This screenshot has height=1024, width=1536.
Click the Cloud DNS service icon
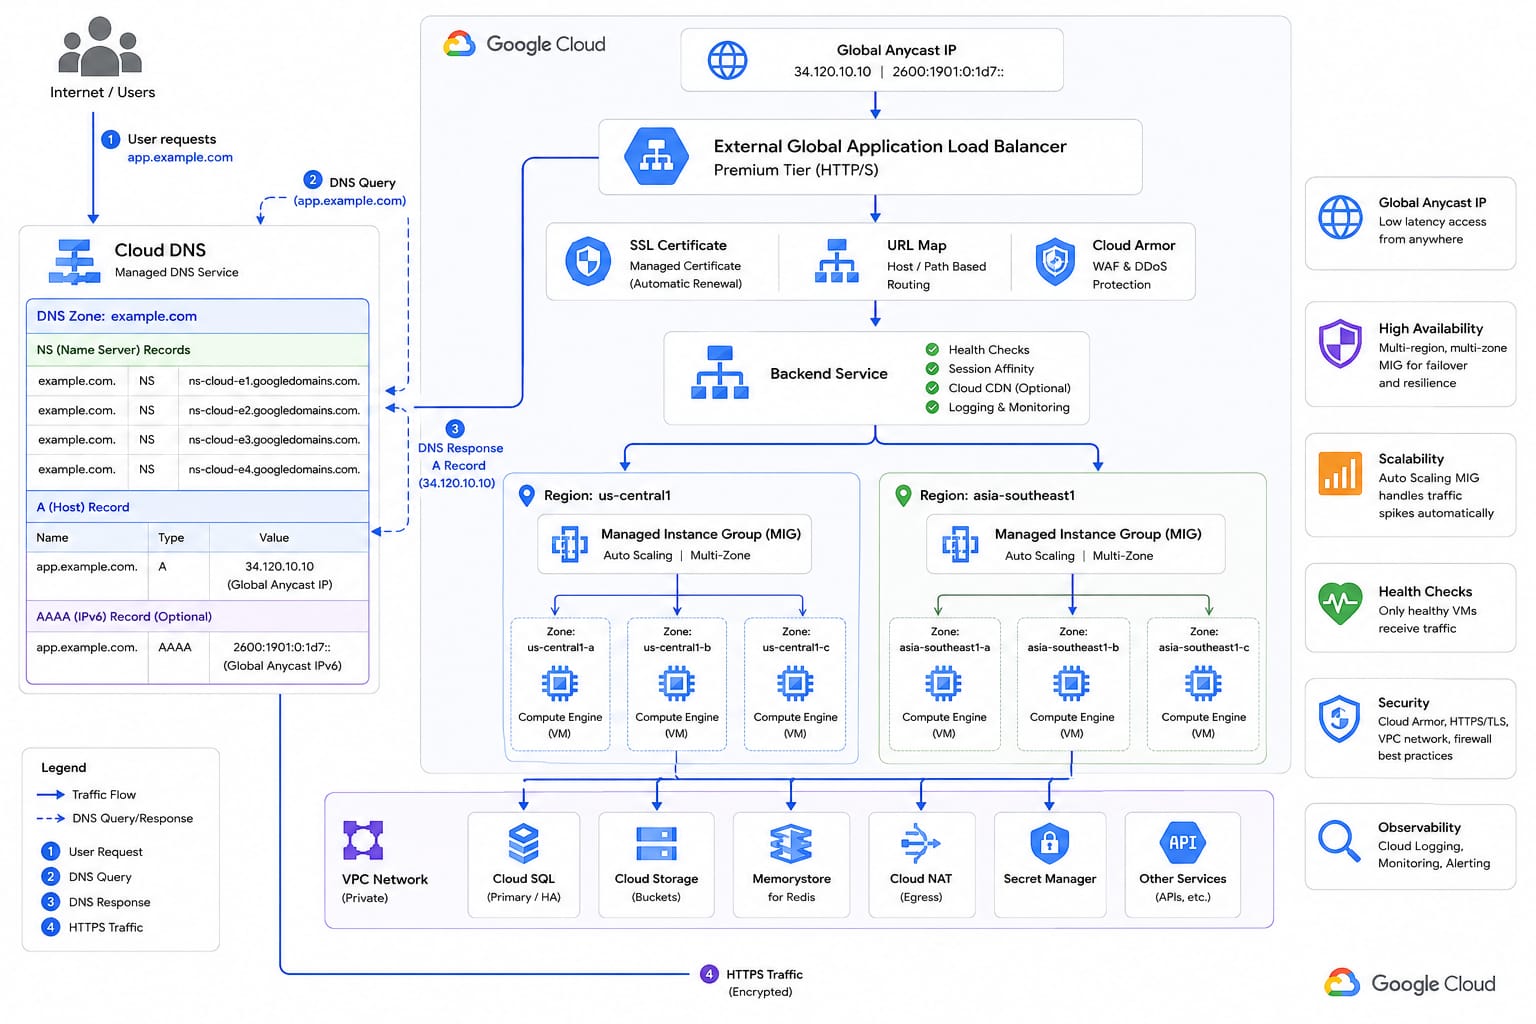coord(75,262)
